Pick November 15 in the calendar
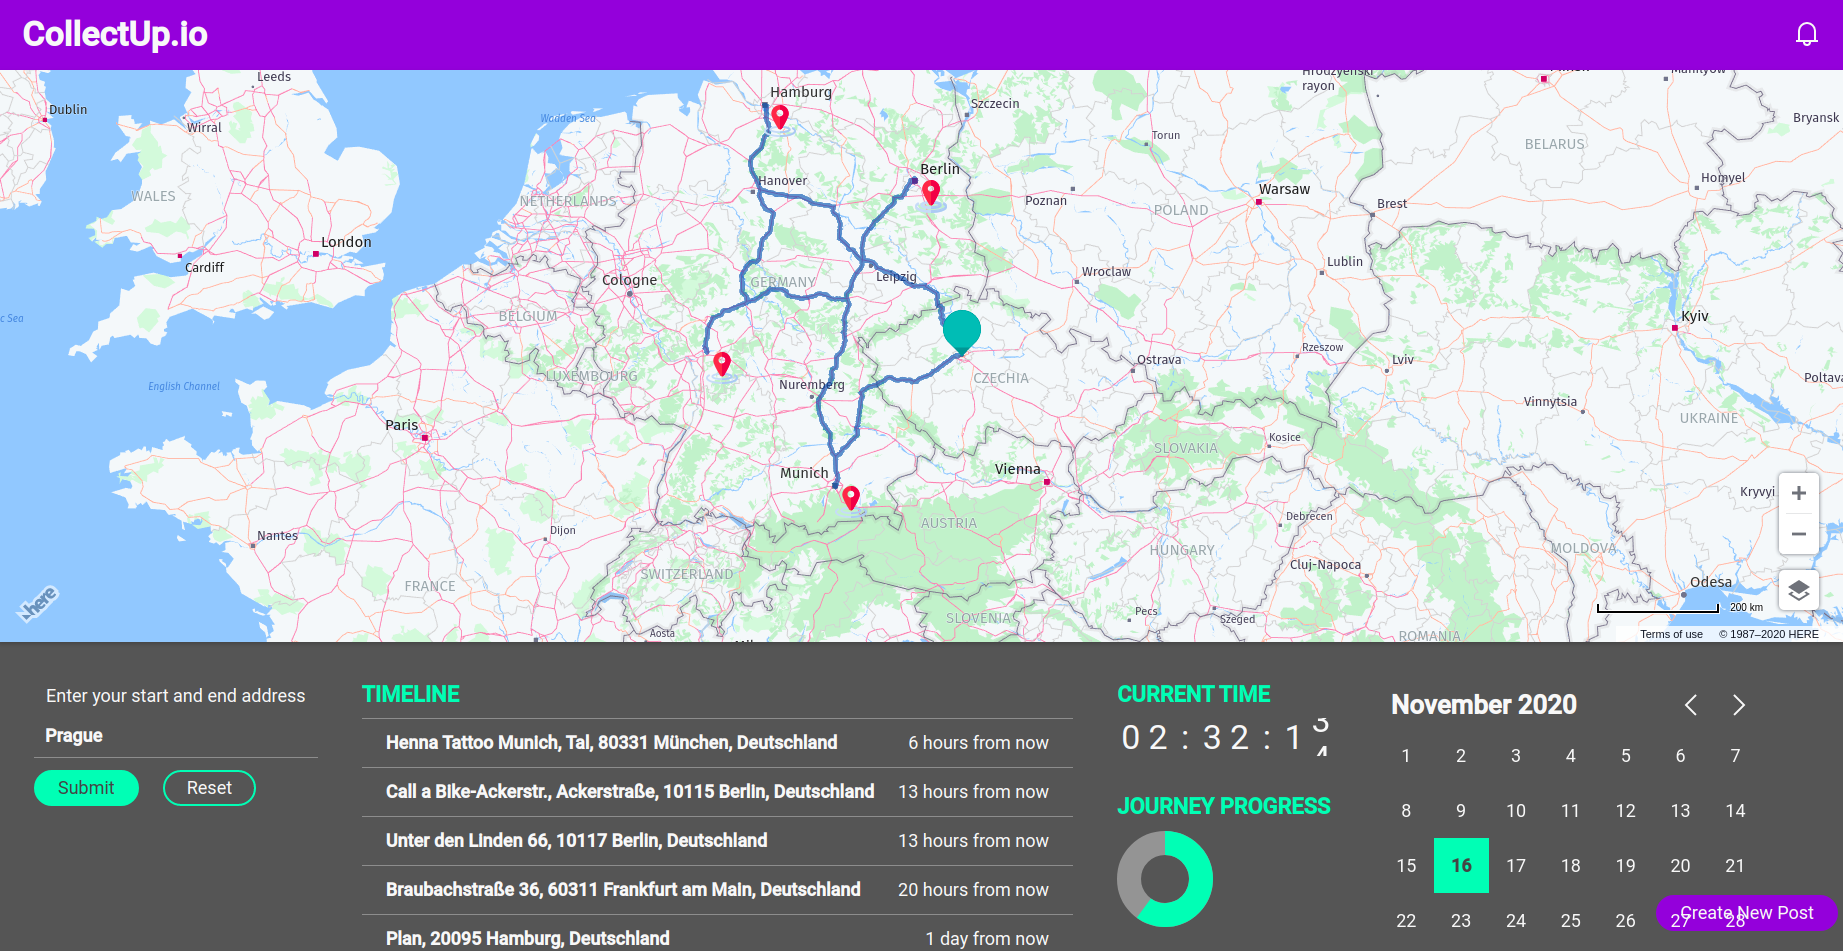 click(x=1406, y=866)
